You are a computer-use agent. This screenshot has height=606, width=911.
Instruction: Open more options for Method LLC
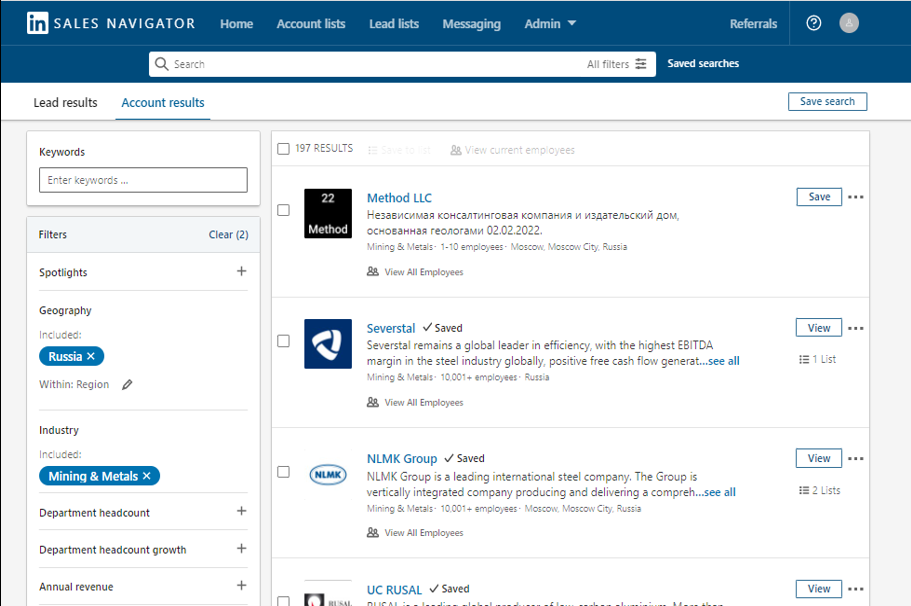[x=856, y=197]
